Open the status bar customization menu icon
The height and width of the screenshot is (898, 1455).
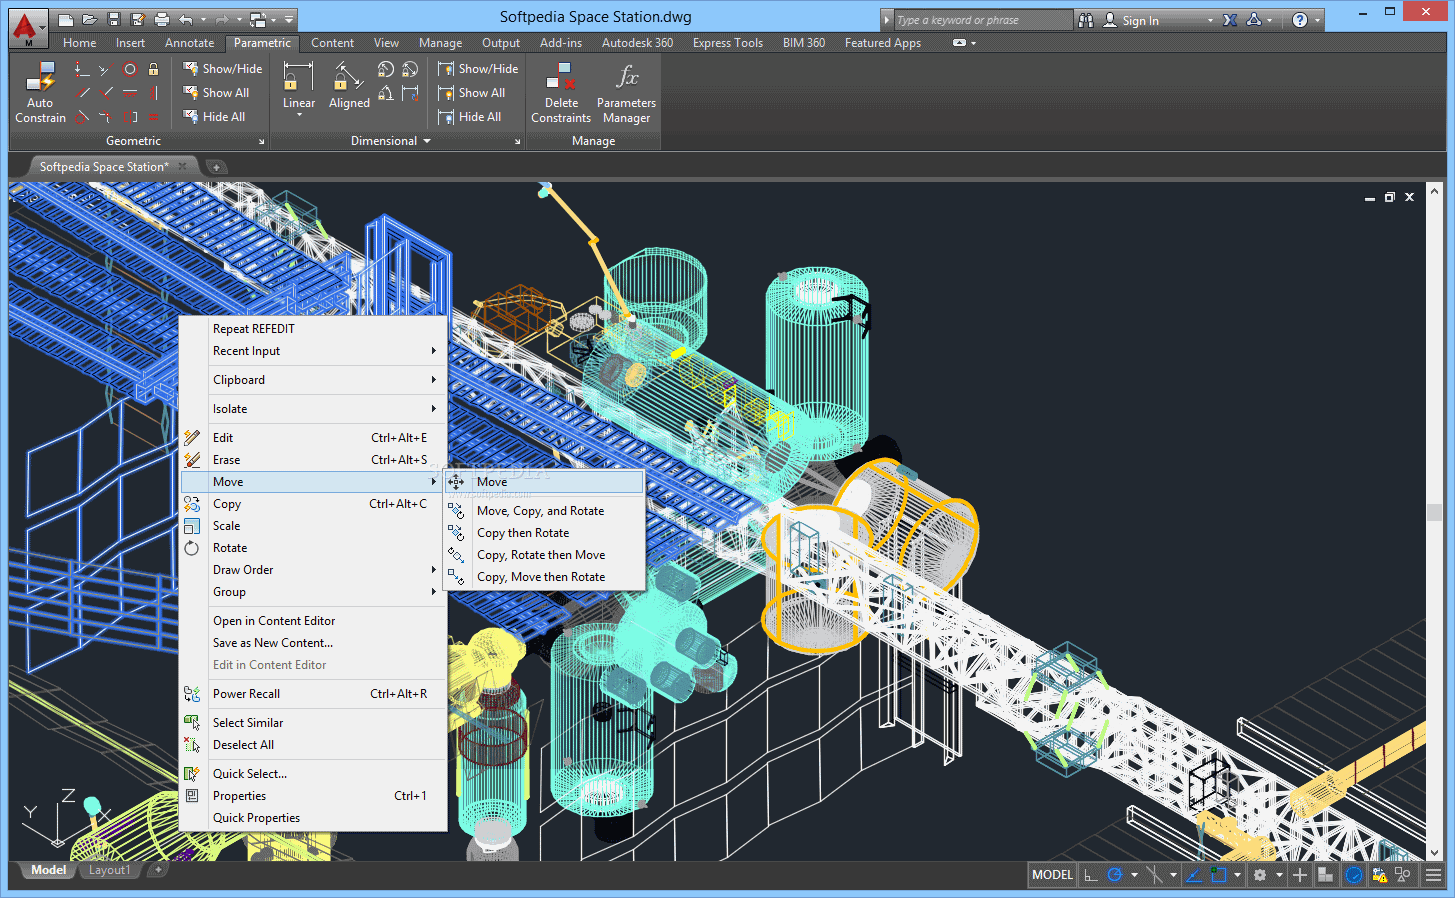point(1433,875)
